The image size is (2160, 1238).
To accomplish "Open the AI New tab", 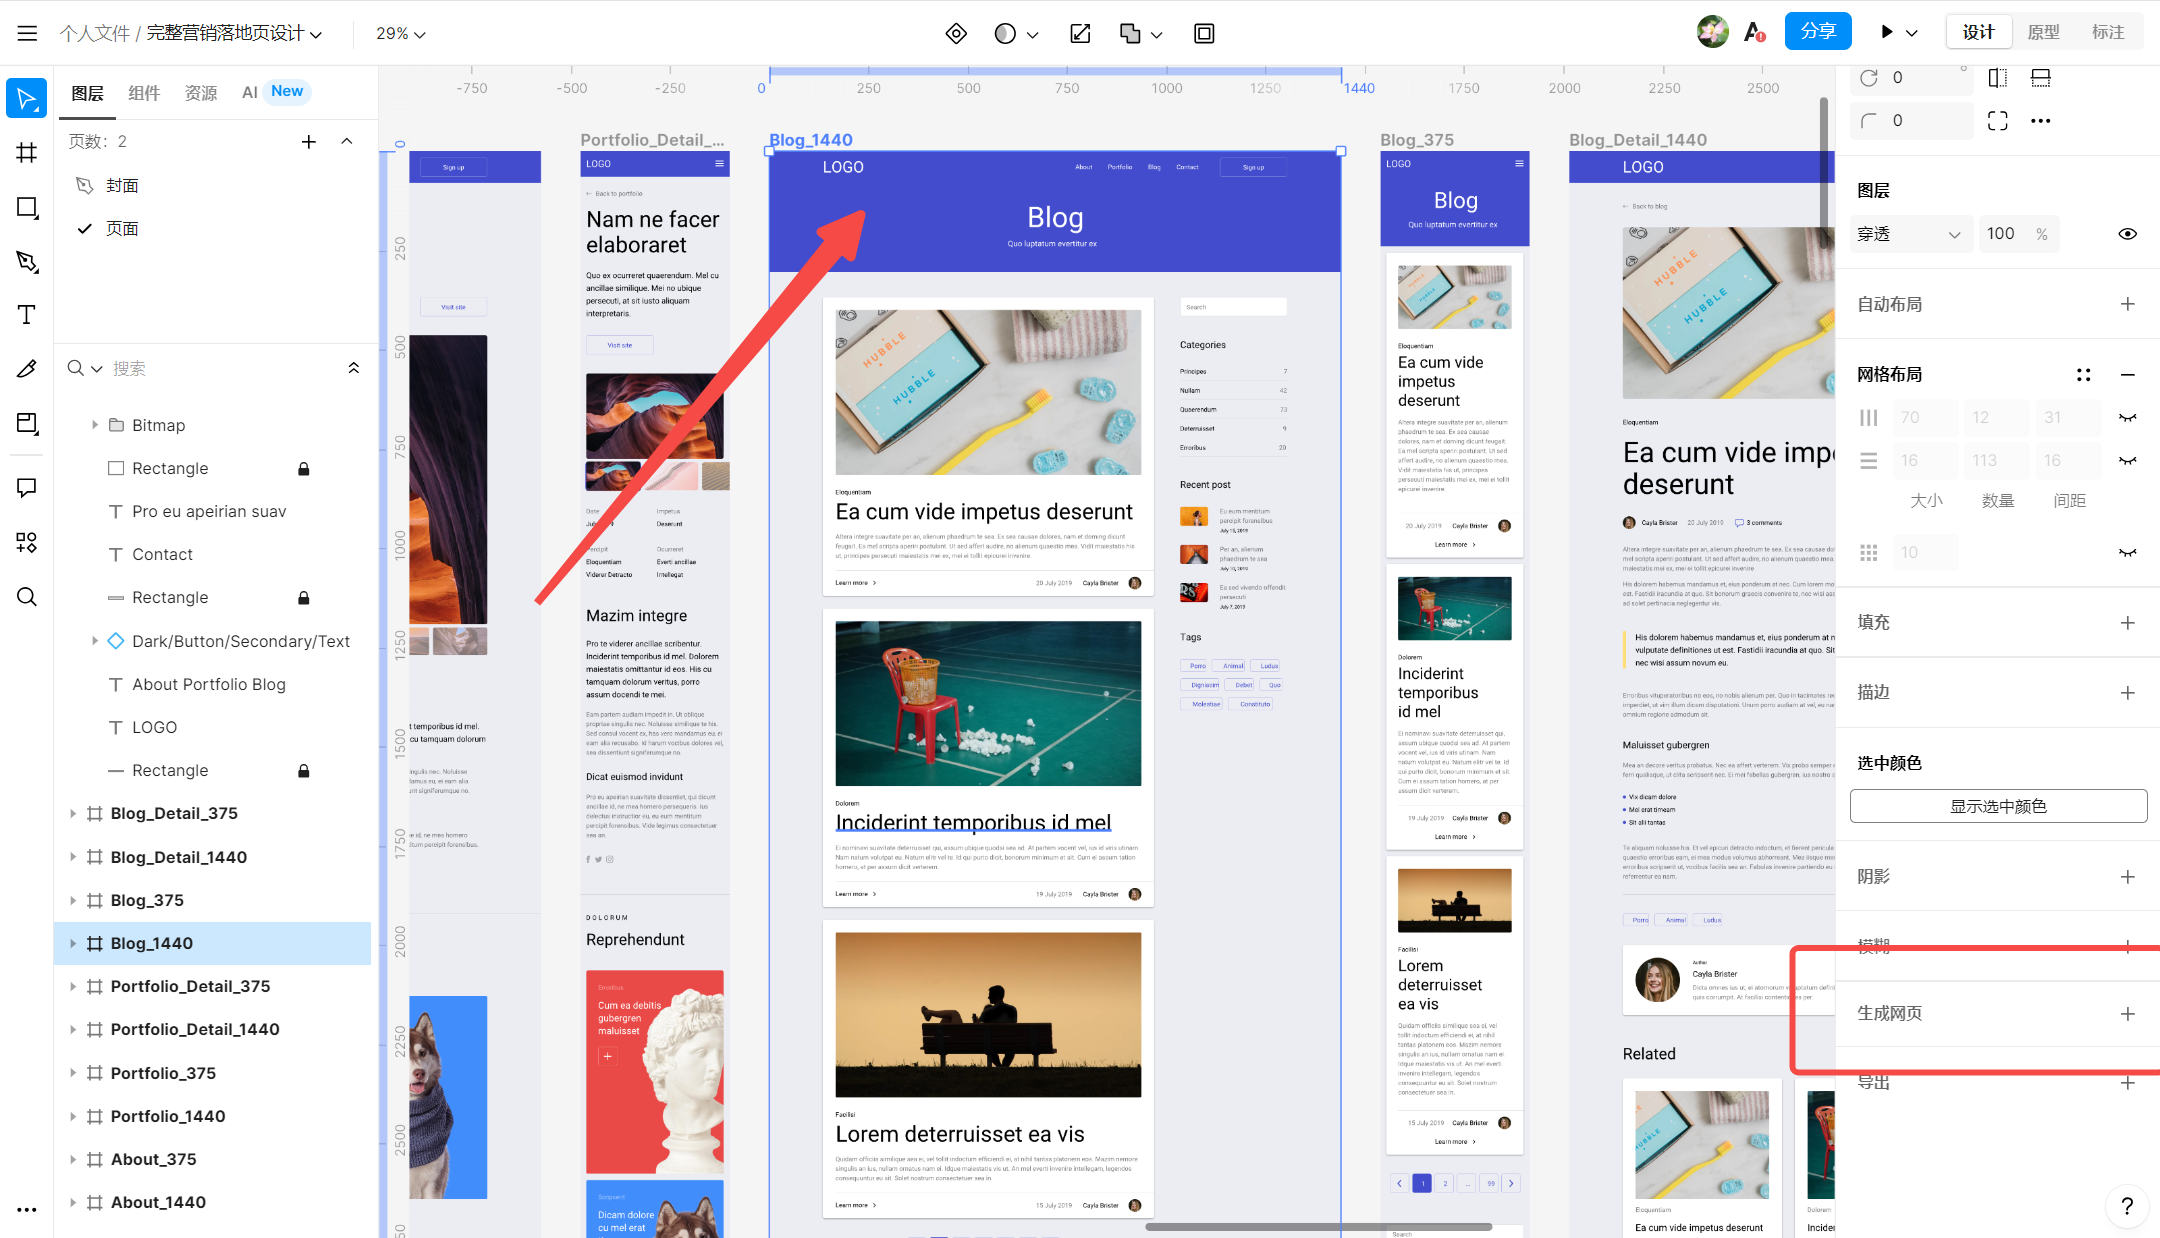I will (x=274, y=92).
